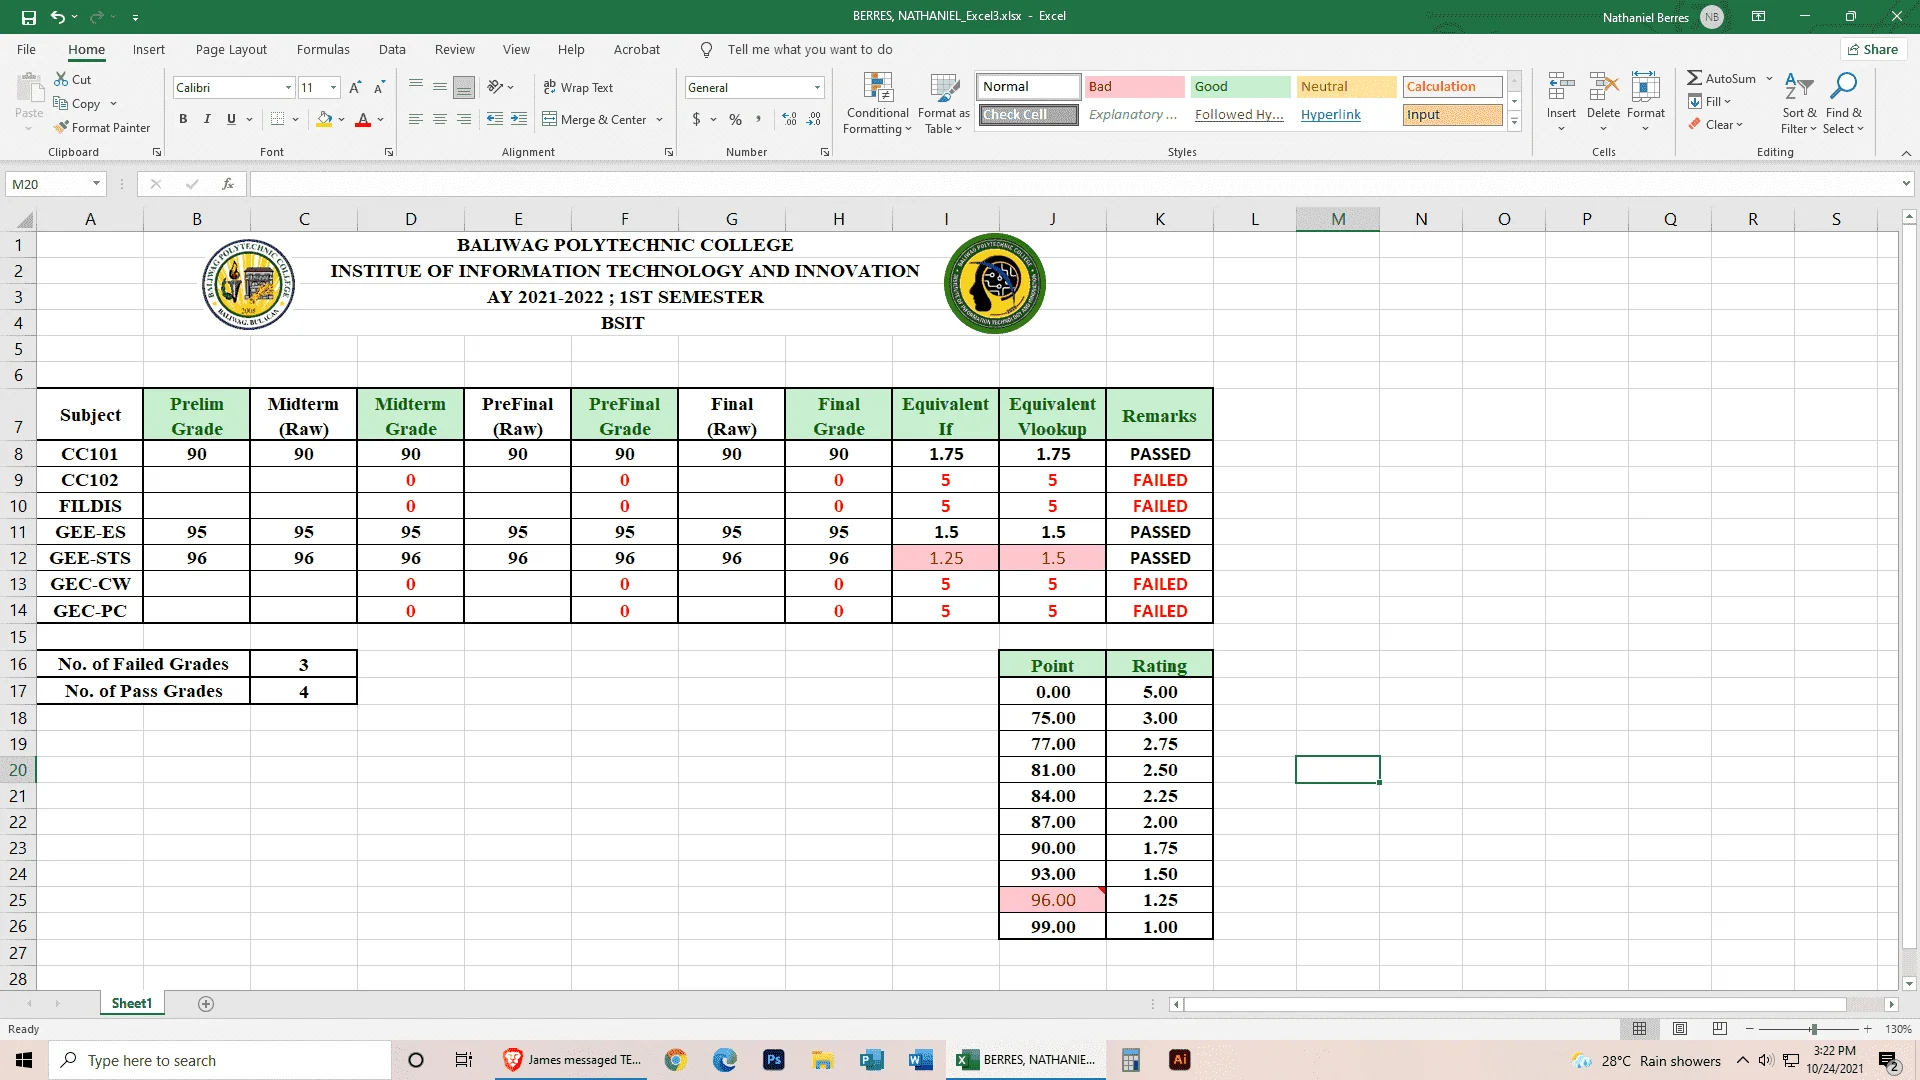Expand the font size dropdown
The width and height of the screenshot is (1920, 1080).
click(x=333, y=88)
